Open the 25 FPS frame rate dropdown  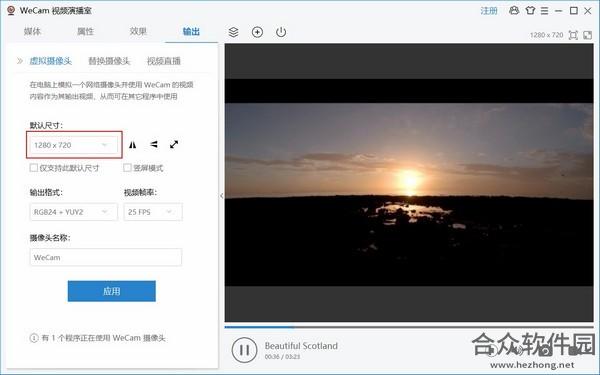(x=153, y=212)
